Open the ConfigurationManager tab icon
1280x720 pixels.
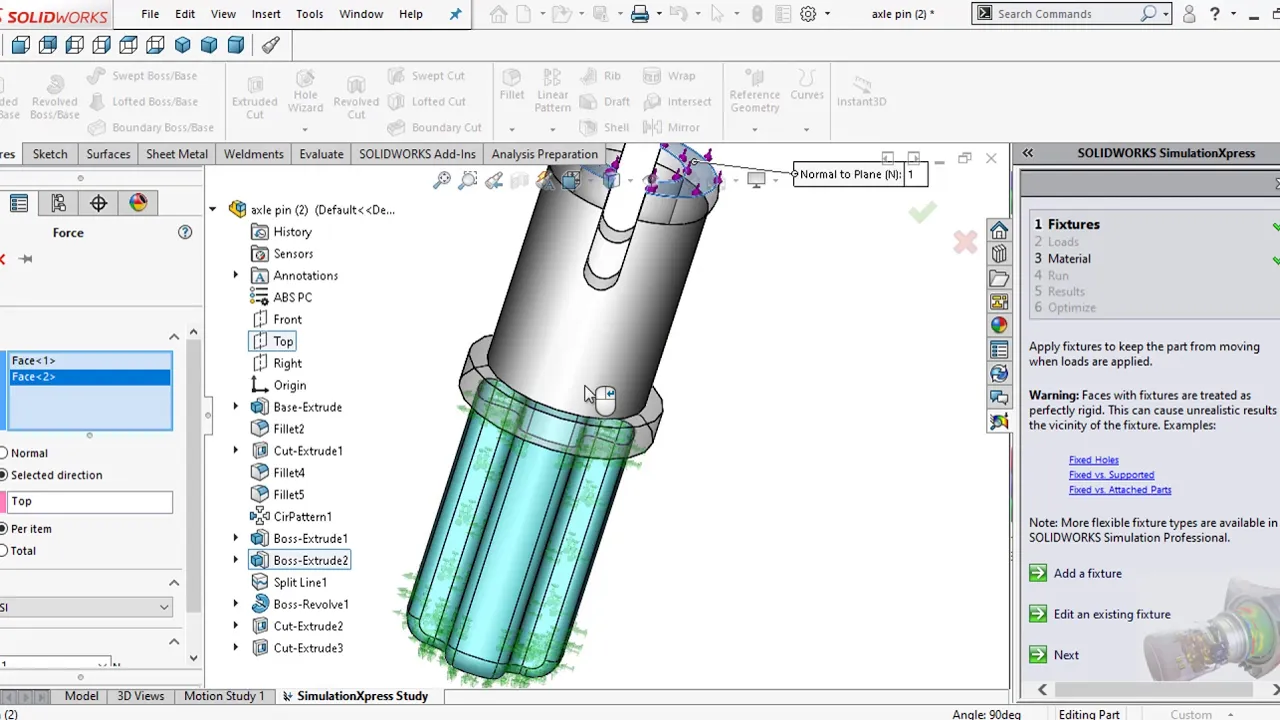(x=58, y=203)
